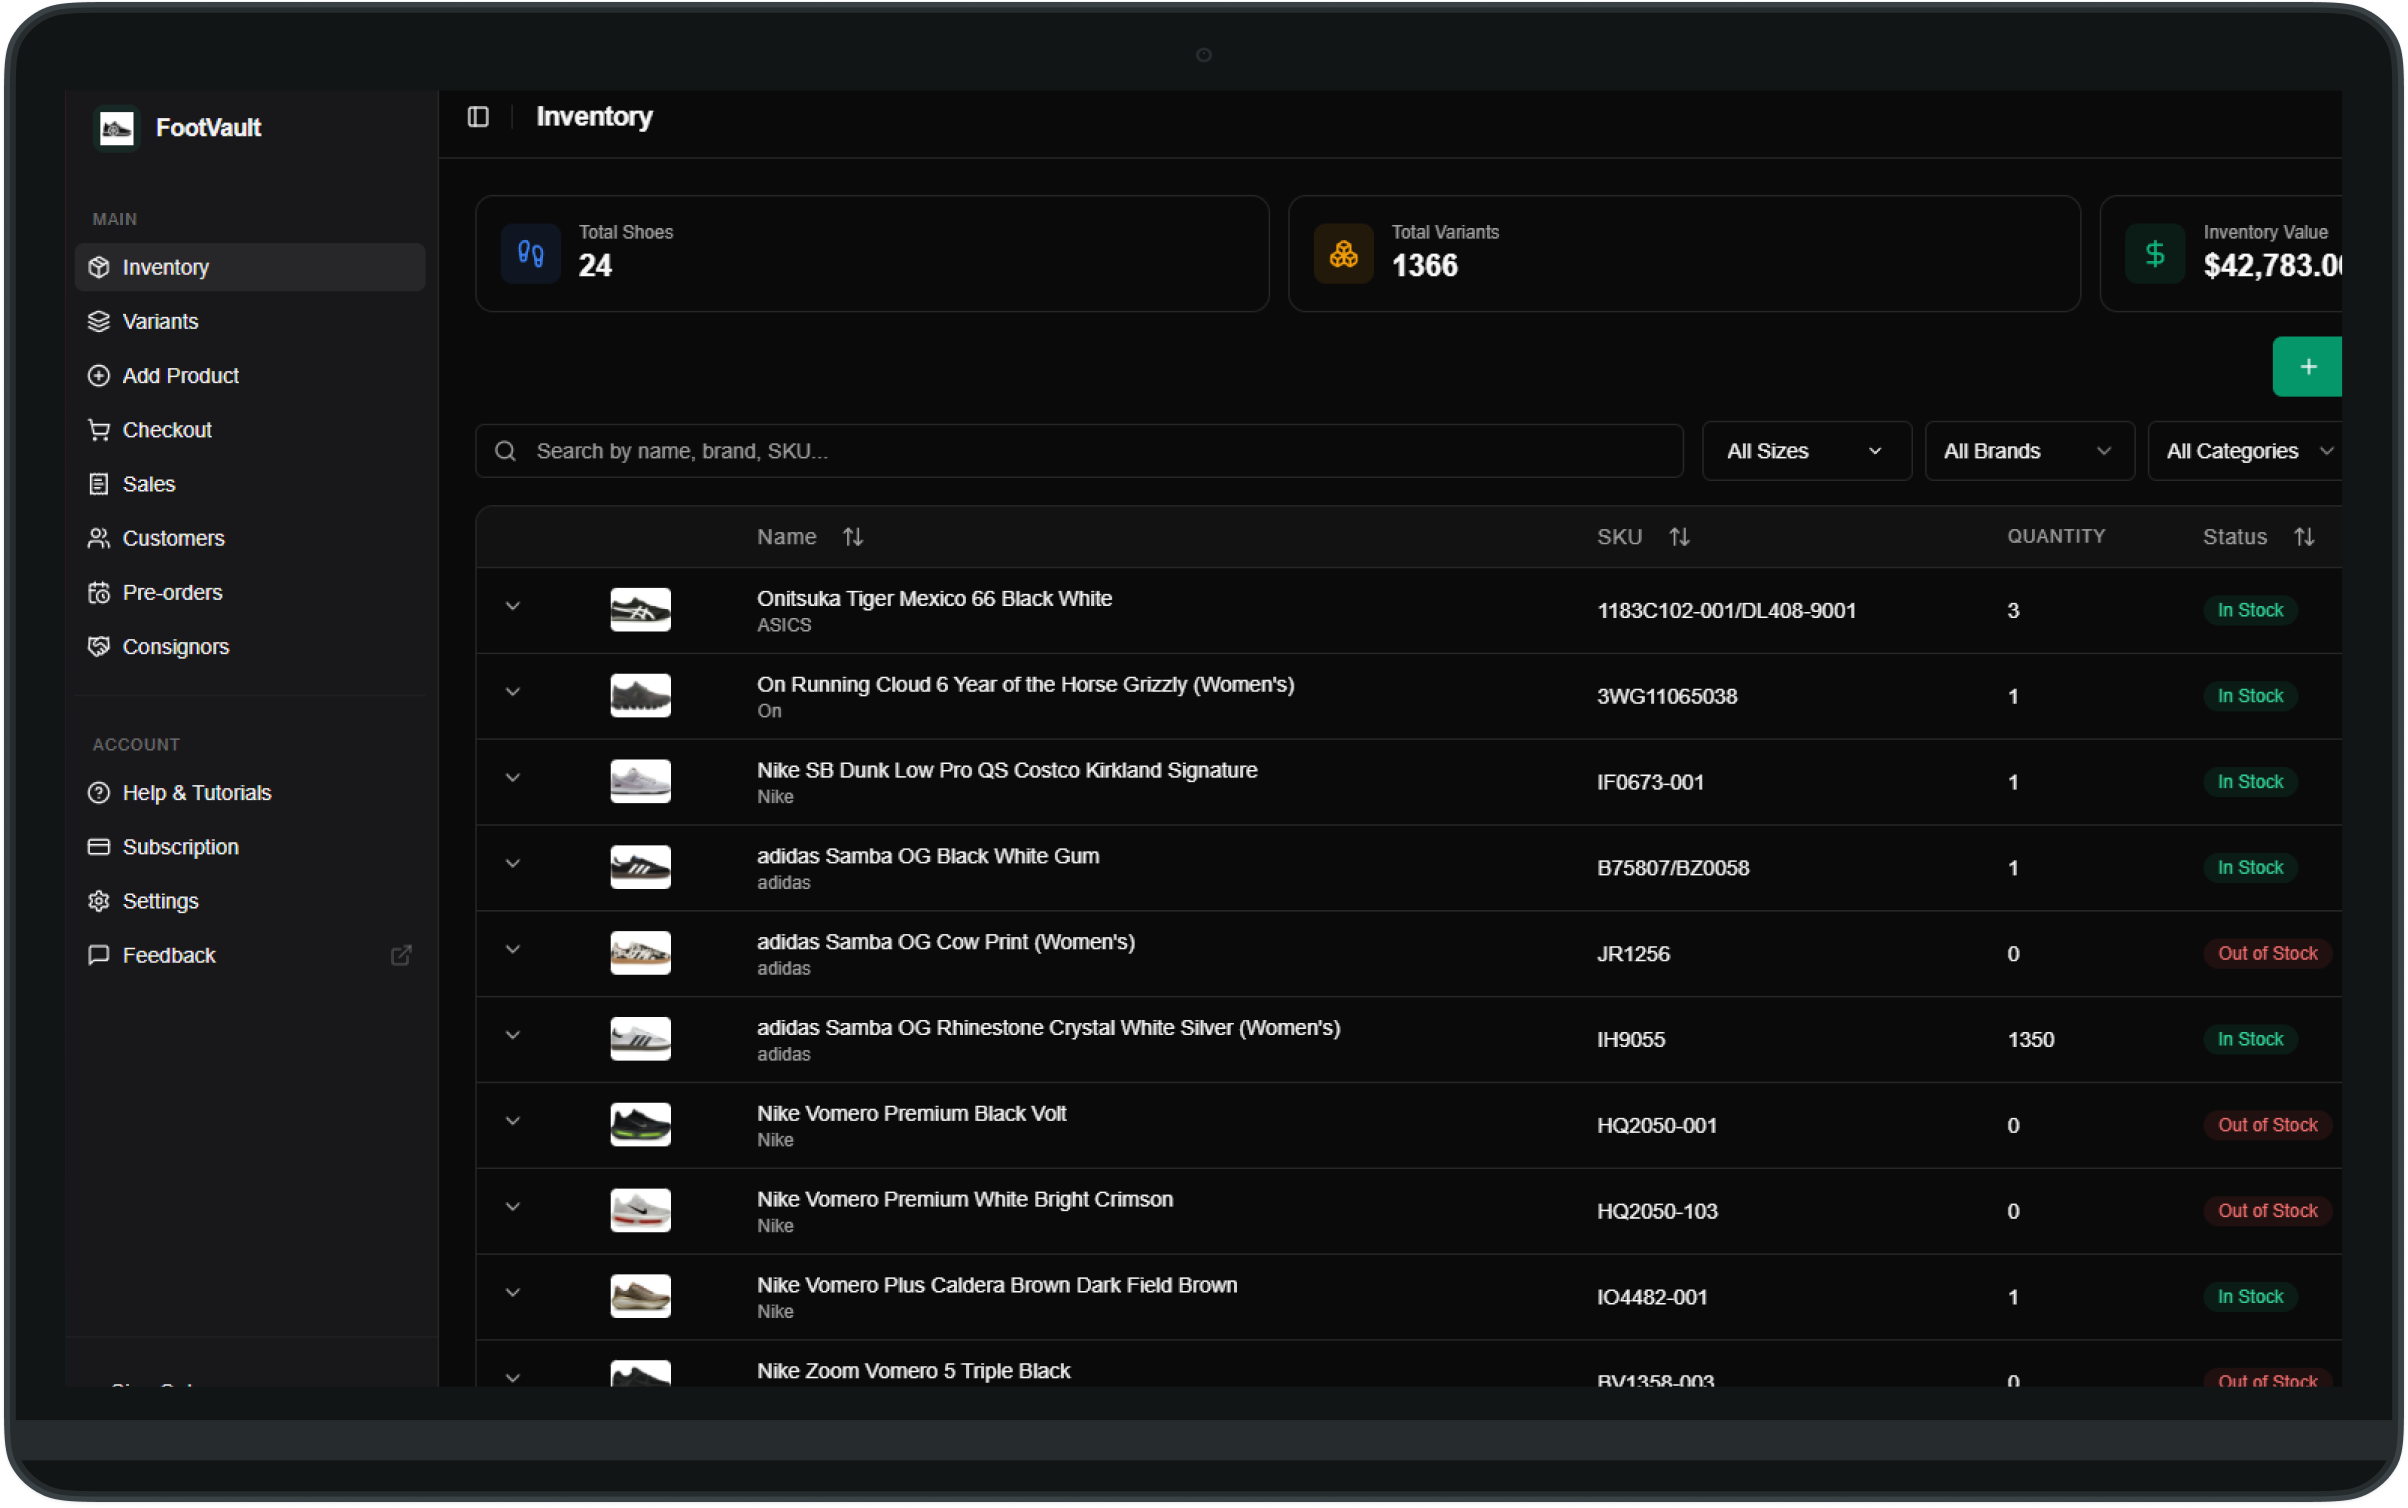Expand the Onitsuka Tiger Mexico 66 row
2408x1508 pixels.
point(514,606)
